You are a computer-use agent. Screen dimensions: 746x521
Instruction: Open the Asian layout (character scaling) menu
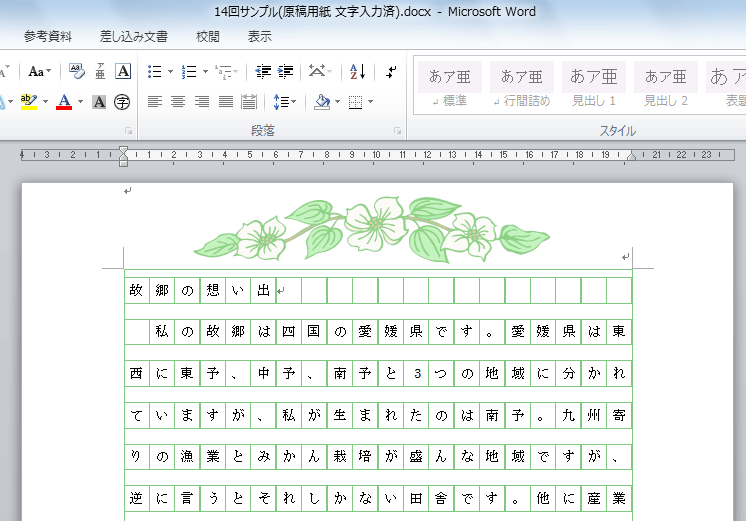[320, 72]
